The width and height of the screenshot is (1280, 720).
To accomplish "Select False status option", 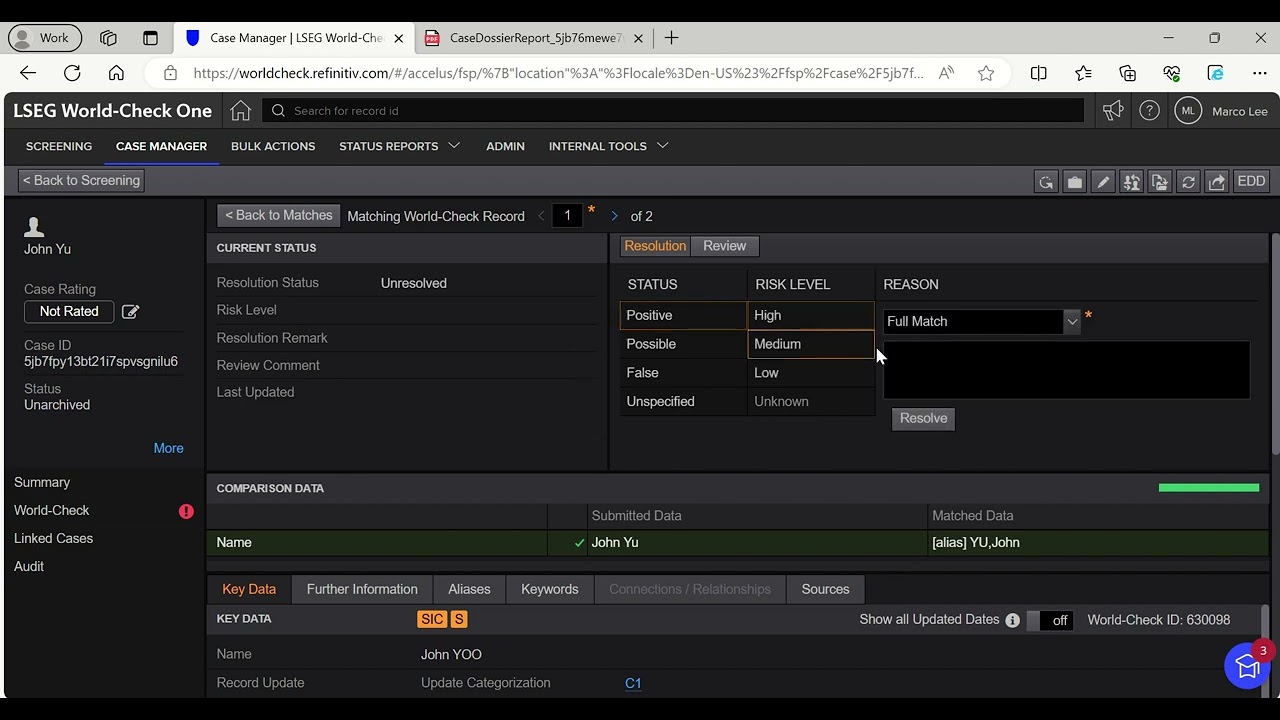I will 683,373.
